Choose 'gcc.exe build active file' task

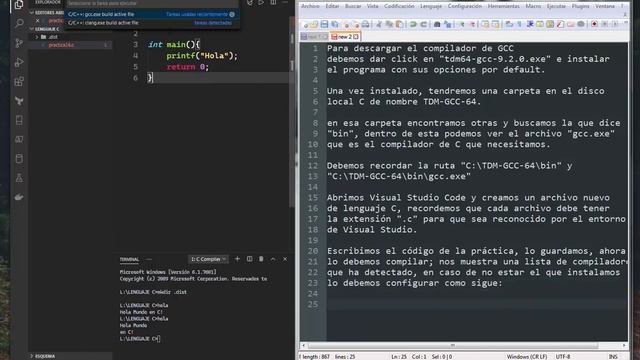tap(151, 14)
